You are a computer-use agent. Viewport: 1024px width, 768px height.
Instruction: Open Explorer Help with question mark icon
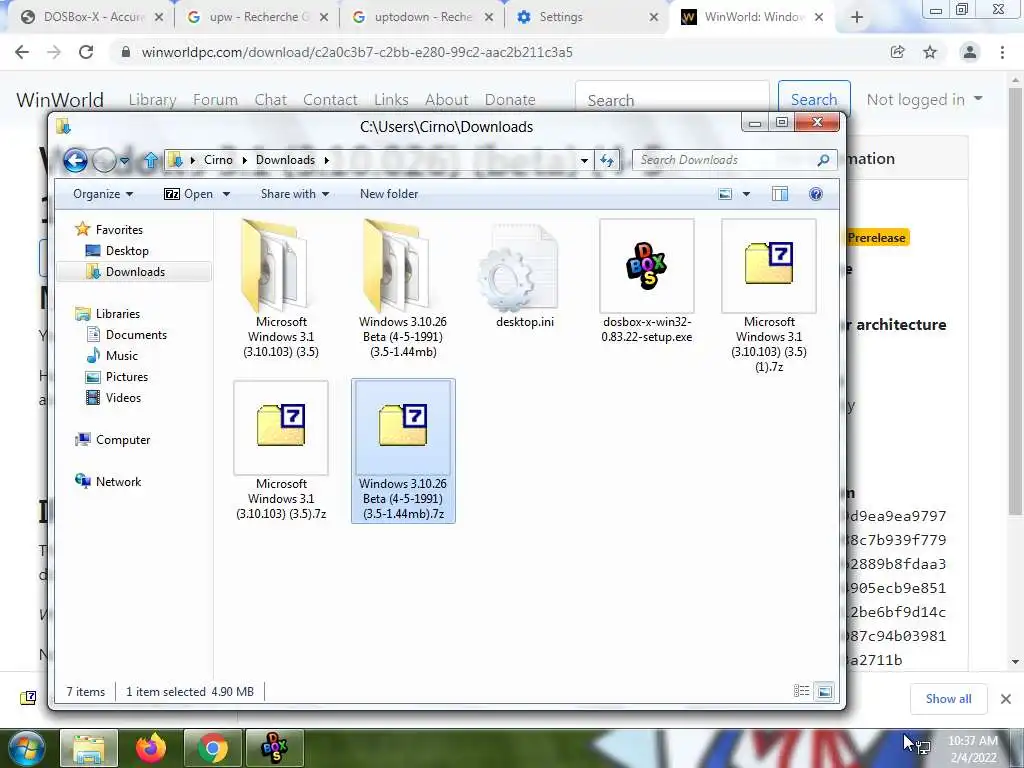pos(815,194)
